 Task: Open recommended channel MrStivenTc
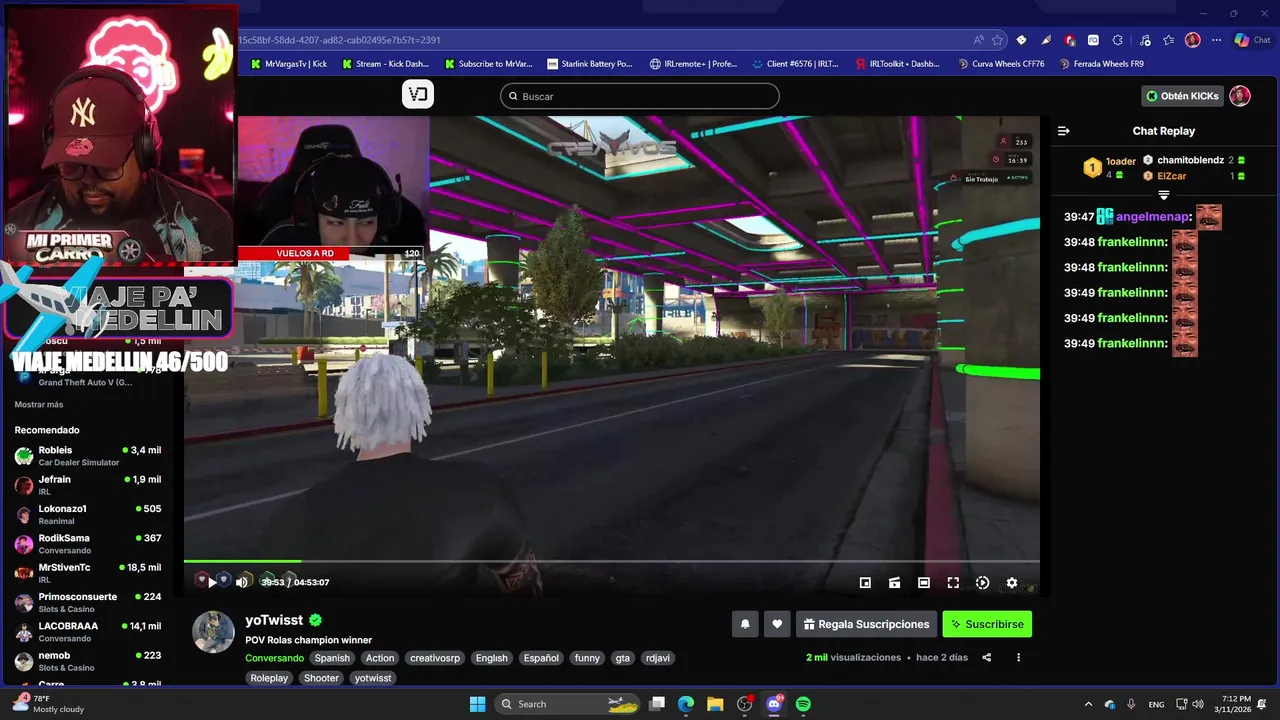tap(88, 573)
